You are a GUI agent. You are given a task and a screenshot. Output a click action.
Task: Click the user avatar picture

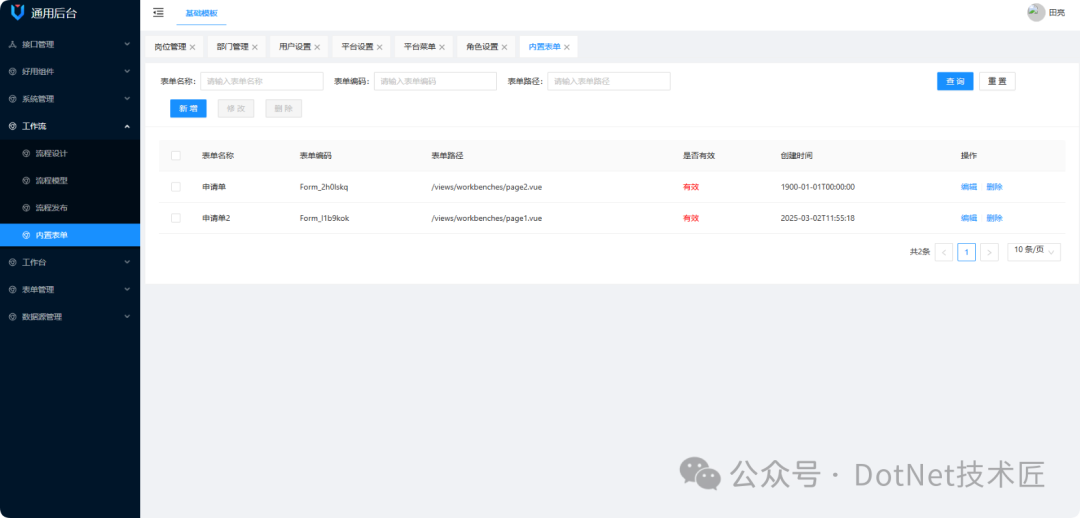point(1036,12)
